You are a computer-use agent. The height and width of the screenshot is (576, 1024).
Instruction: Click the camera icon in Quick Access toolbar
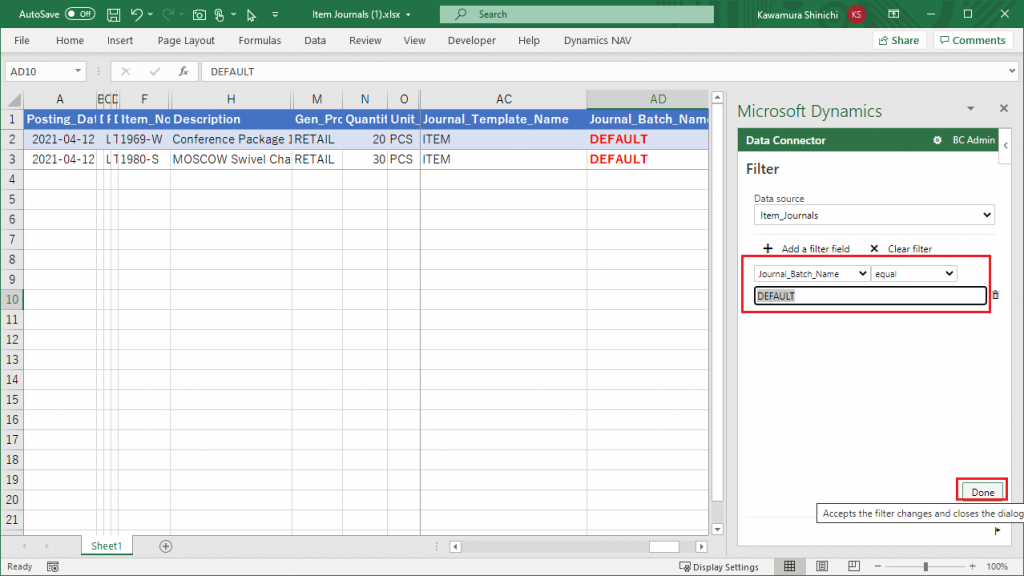pos(199,14)
